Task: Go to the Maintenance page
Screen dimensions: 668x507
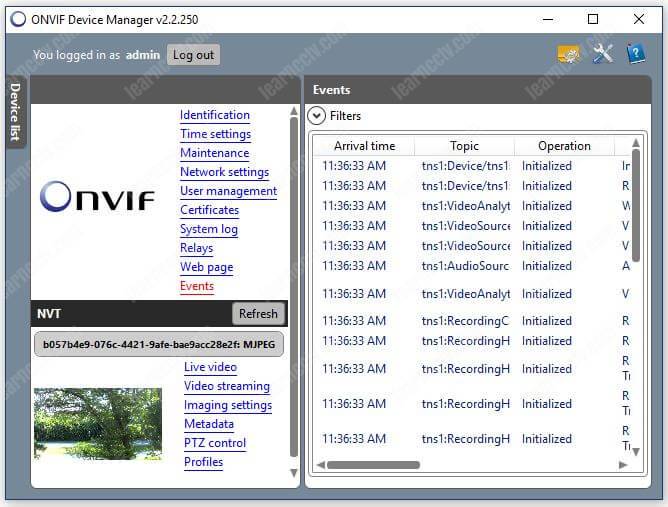Action: click(215, 153)
